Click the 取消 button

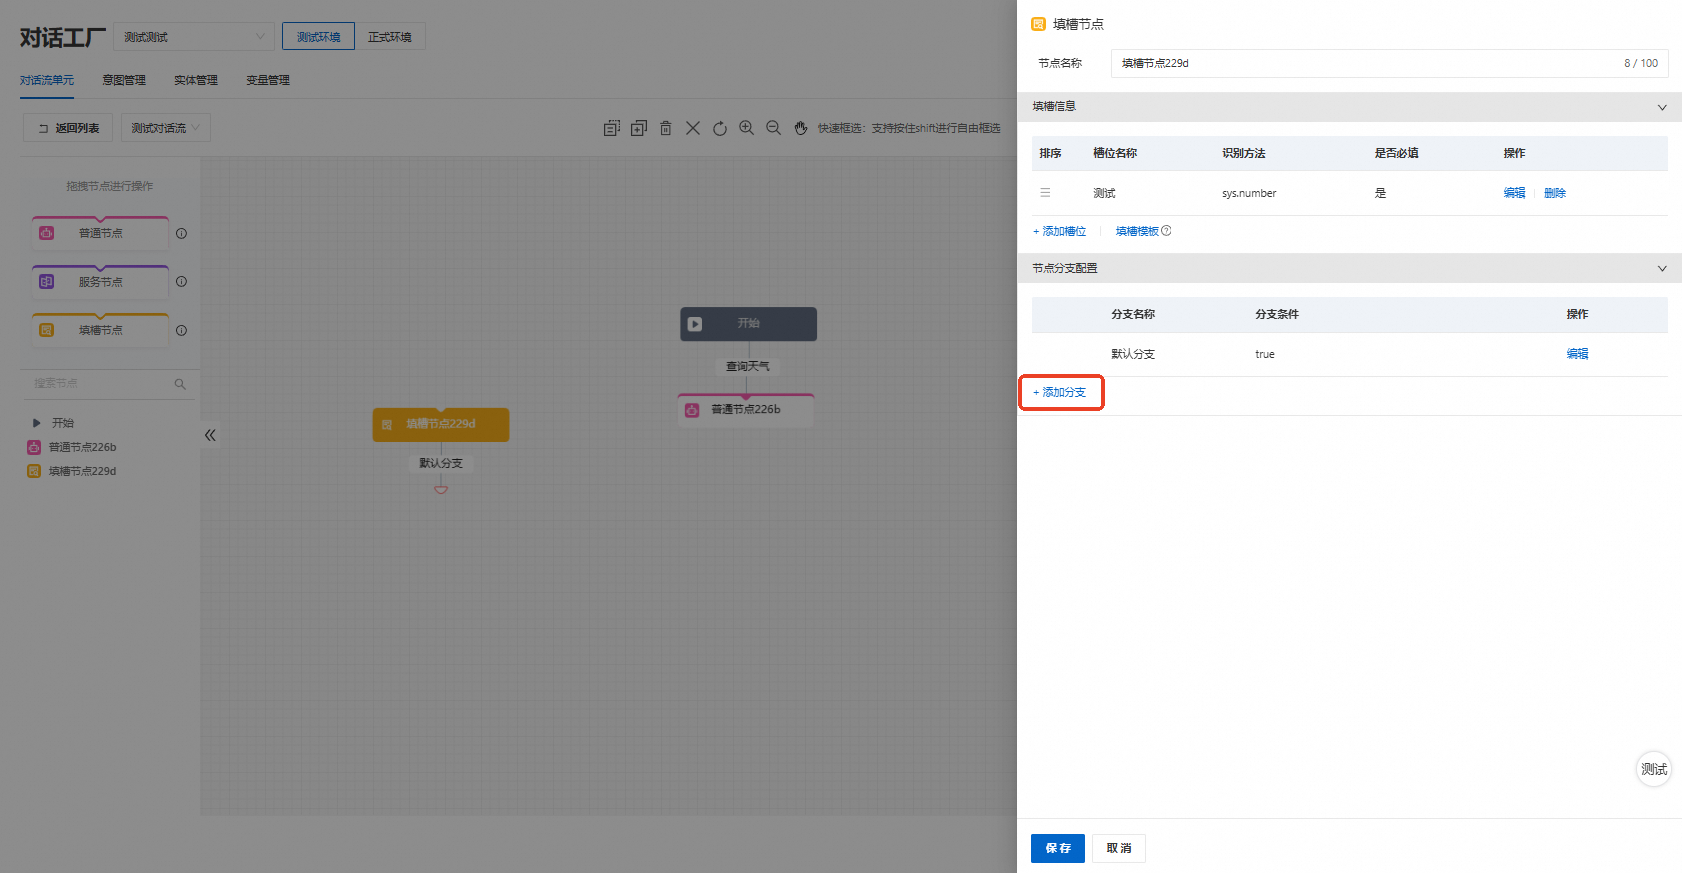point(1119,848)
